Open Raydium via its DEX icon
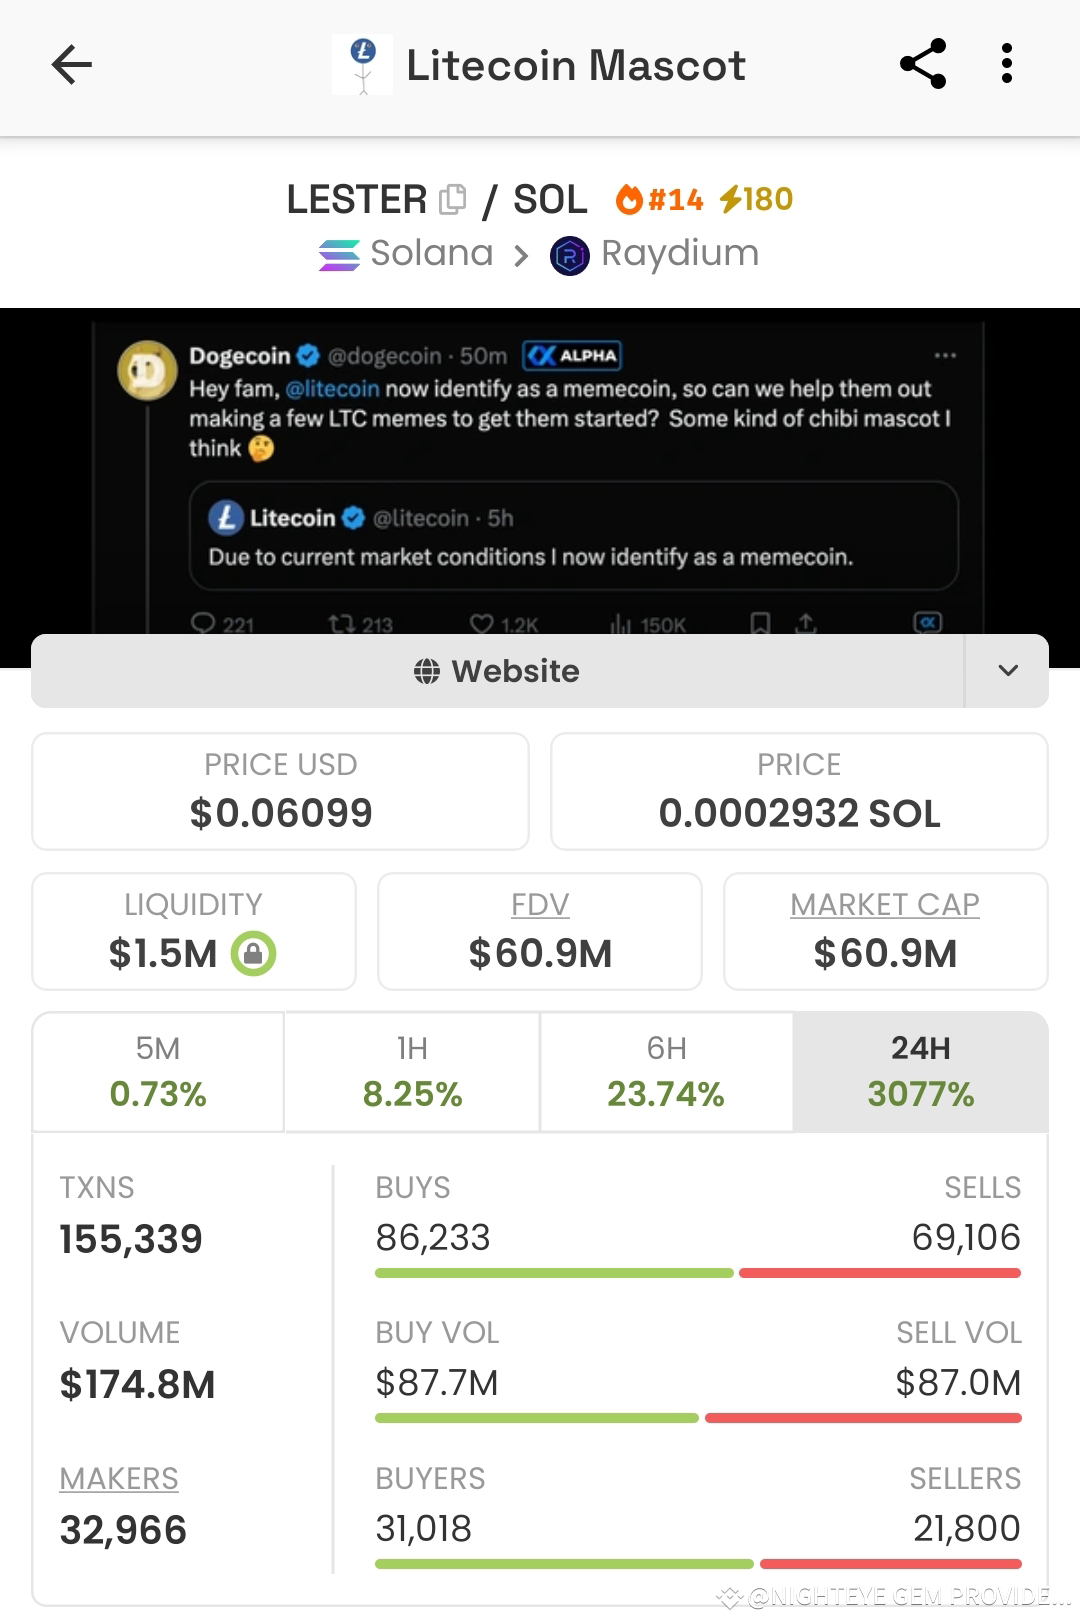 [569, 253]
